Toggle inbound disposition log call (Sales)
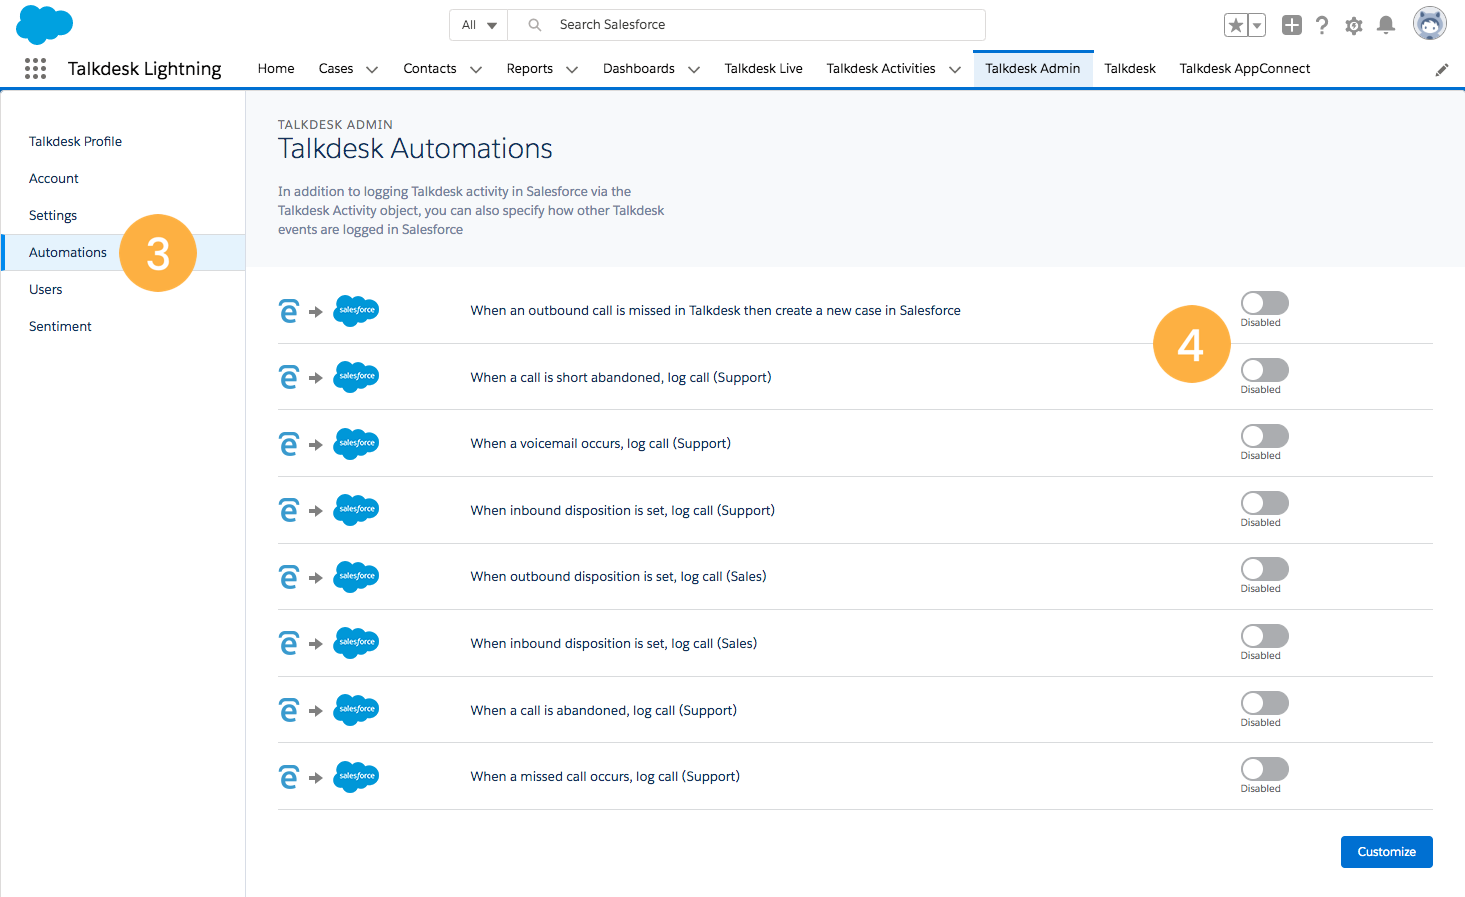1465x897 pixels. pos(1265,636)
